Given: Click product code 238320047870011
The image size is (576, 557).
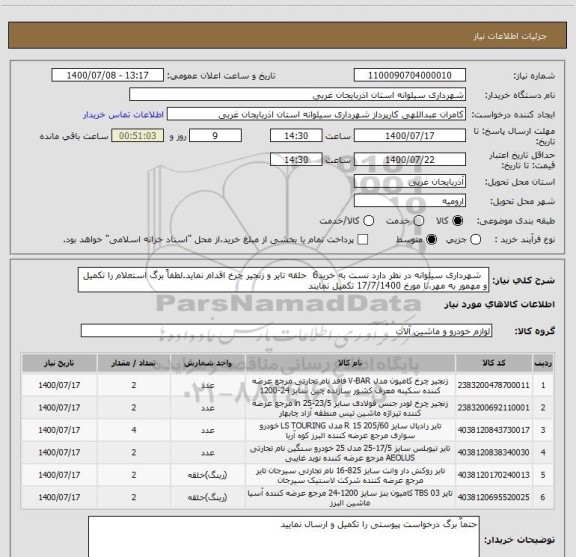Looking at the screenshot, I should point(494,385).
